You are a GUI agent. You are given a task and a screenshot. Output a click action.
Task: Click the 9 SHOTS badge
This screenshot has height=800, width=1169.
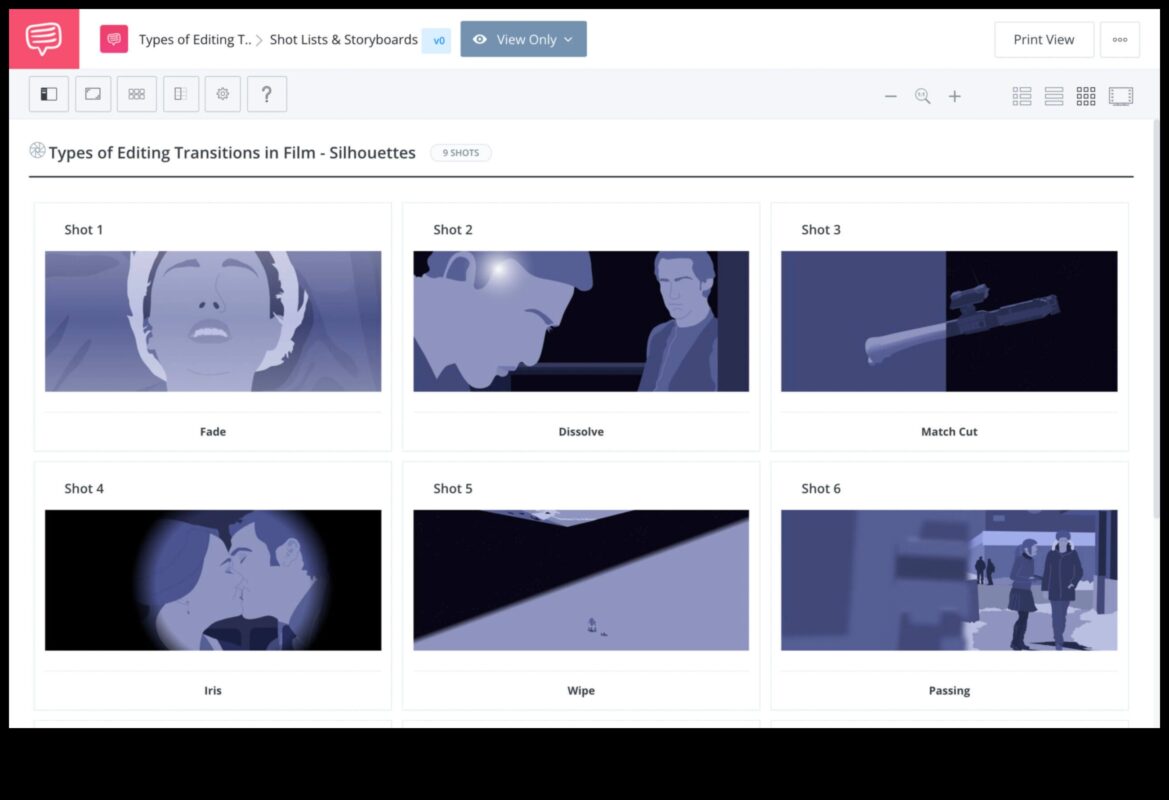click(461, 153)
